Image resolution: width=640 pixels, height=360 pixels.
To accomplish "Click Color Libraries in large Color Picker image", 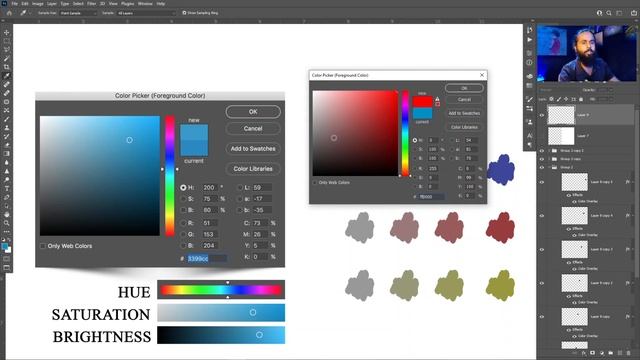I will [253, 169].
